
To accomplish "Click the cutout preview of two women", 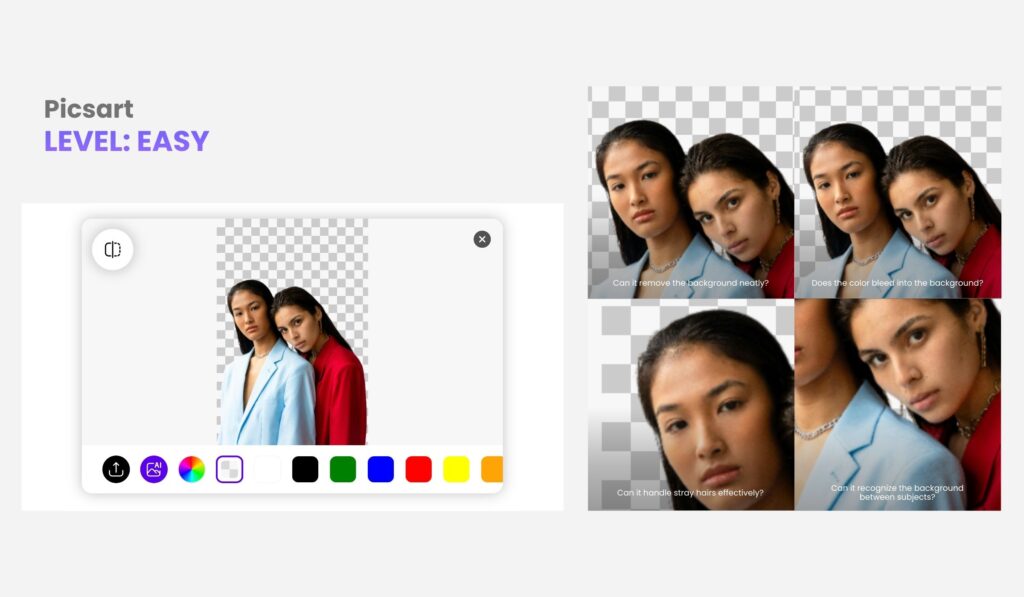I will click(x=292, y=364).
